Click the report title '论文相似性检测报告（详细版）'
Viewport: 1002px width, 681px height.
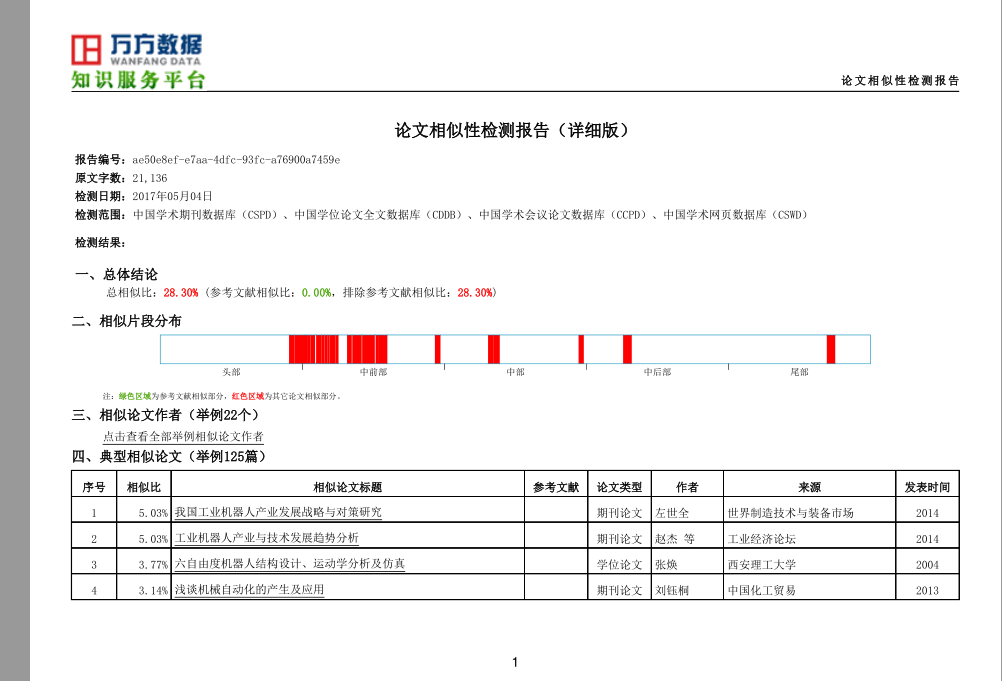(512, 130)
